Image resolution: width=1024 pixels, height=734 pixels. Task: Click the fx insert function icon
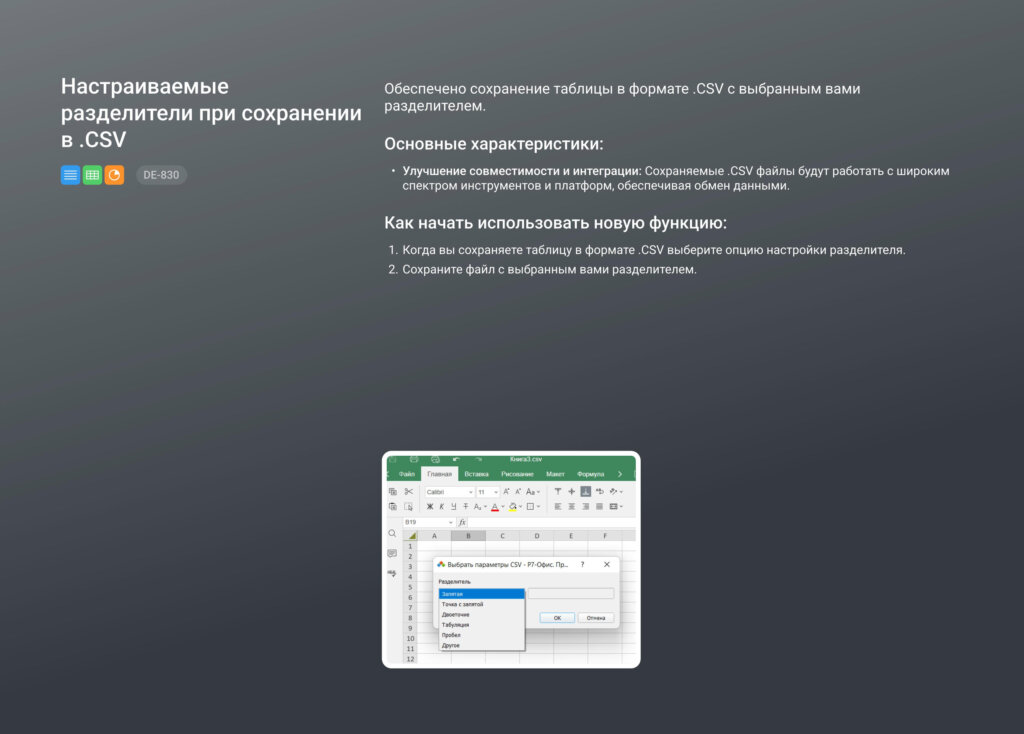(x=462, y=522)
